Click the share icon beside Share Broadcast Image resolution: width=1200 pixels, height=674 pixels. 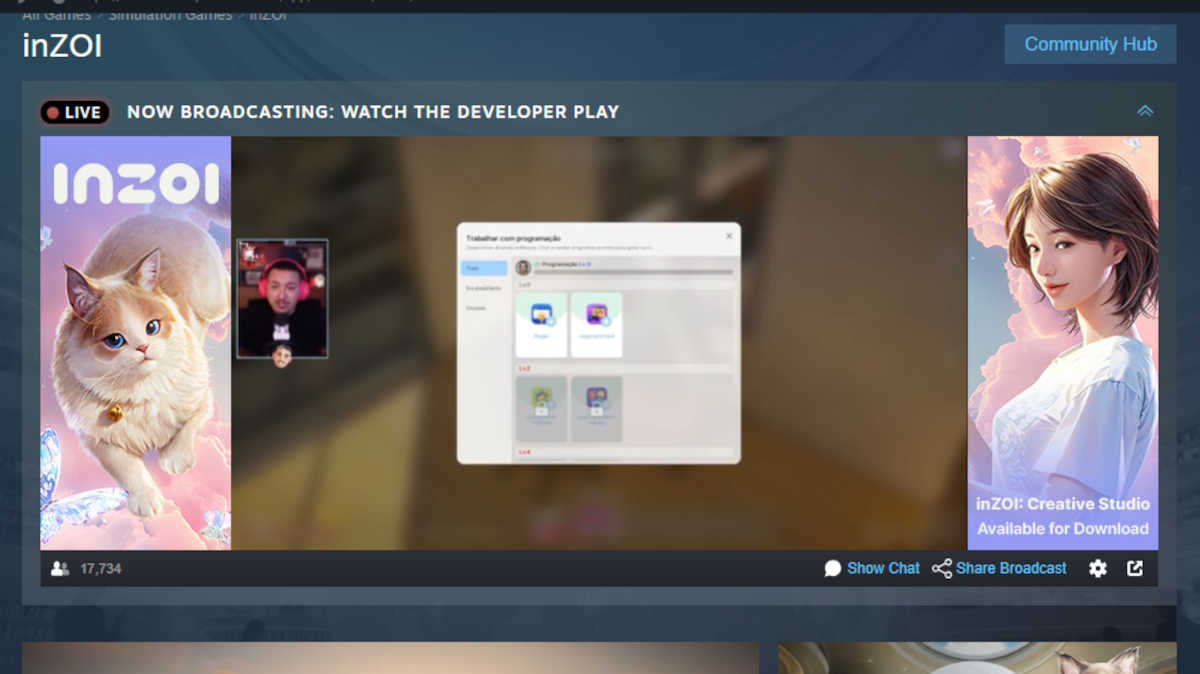pyautogui.click(x=942, y=568)
